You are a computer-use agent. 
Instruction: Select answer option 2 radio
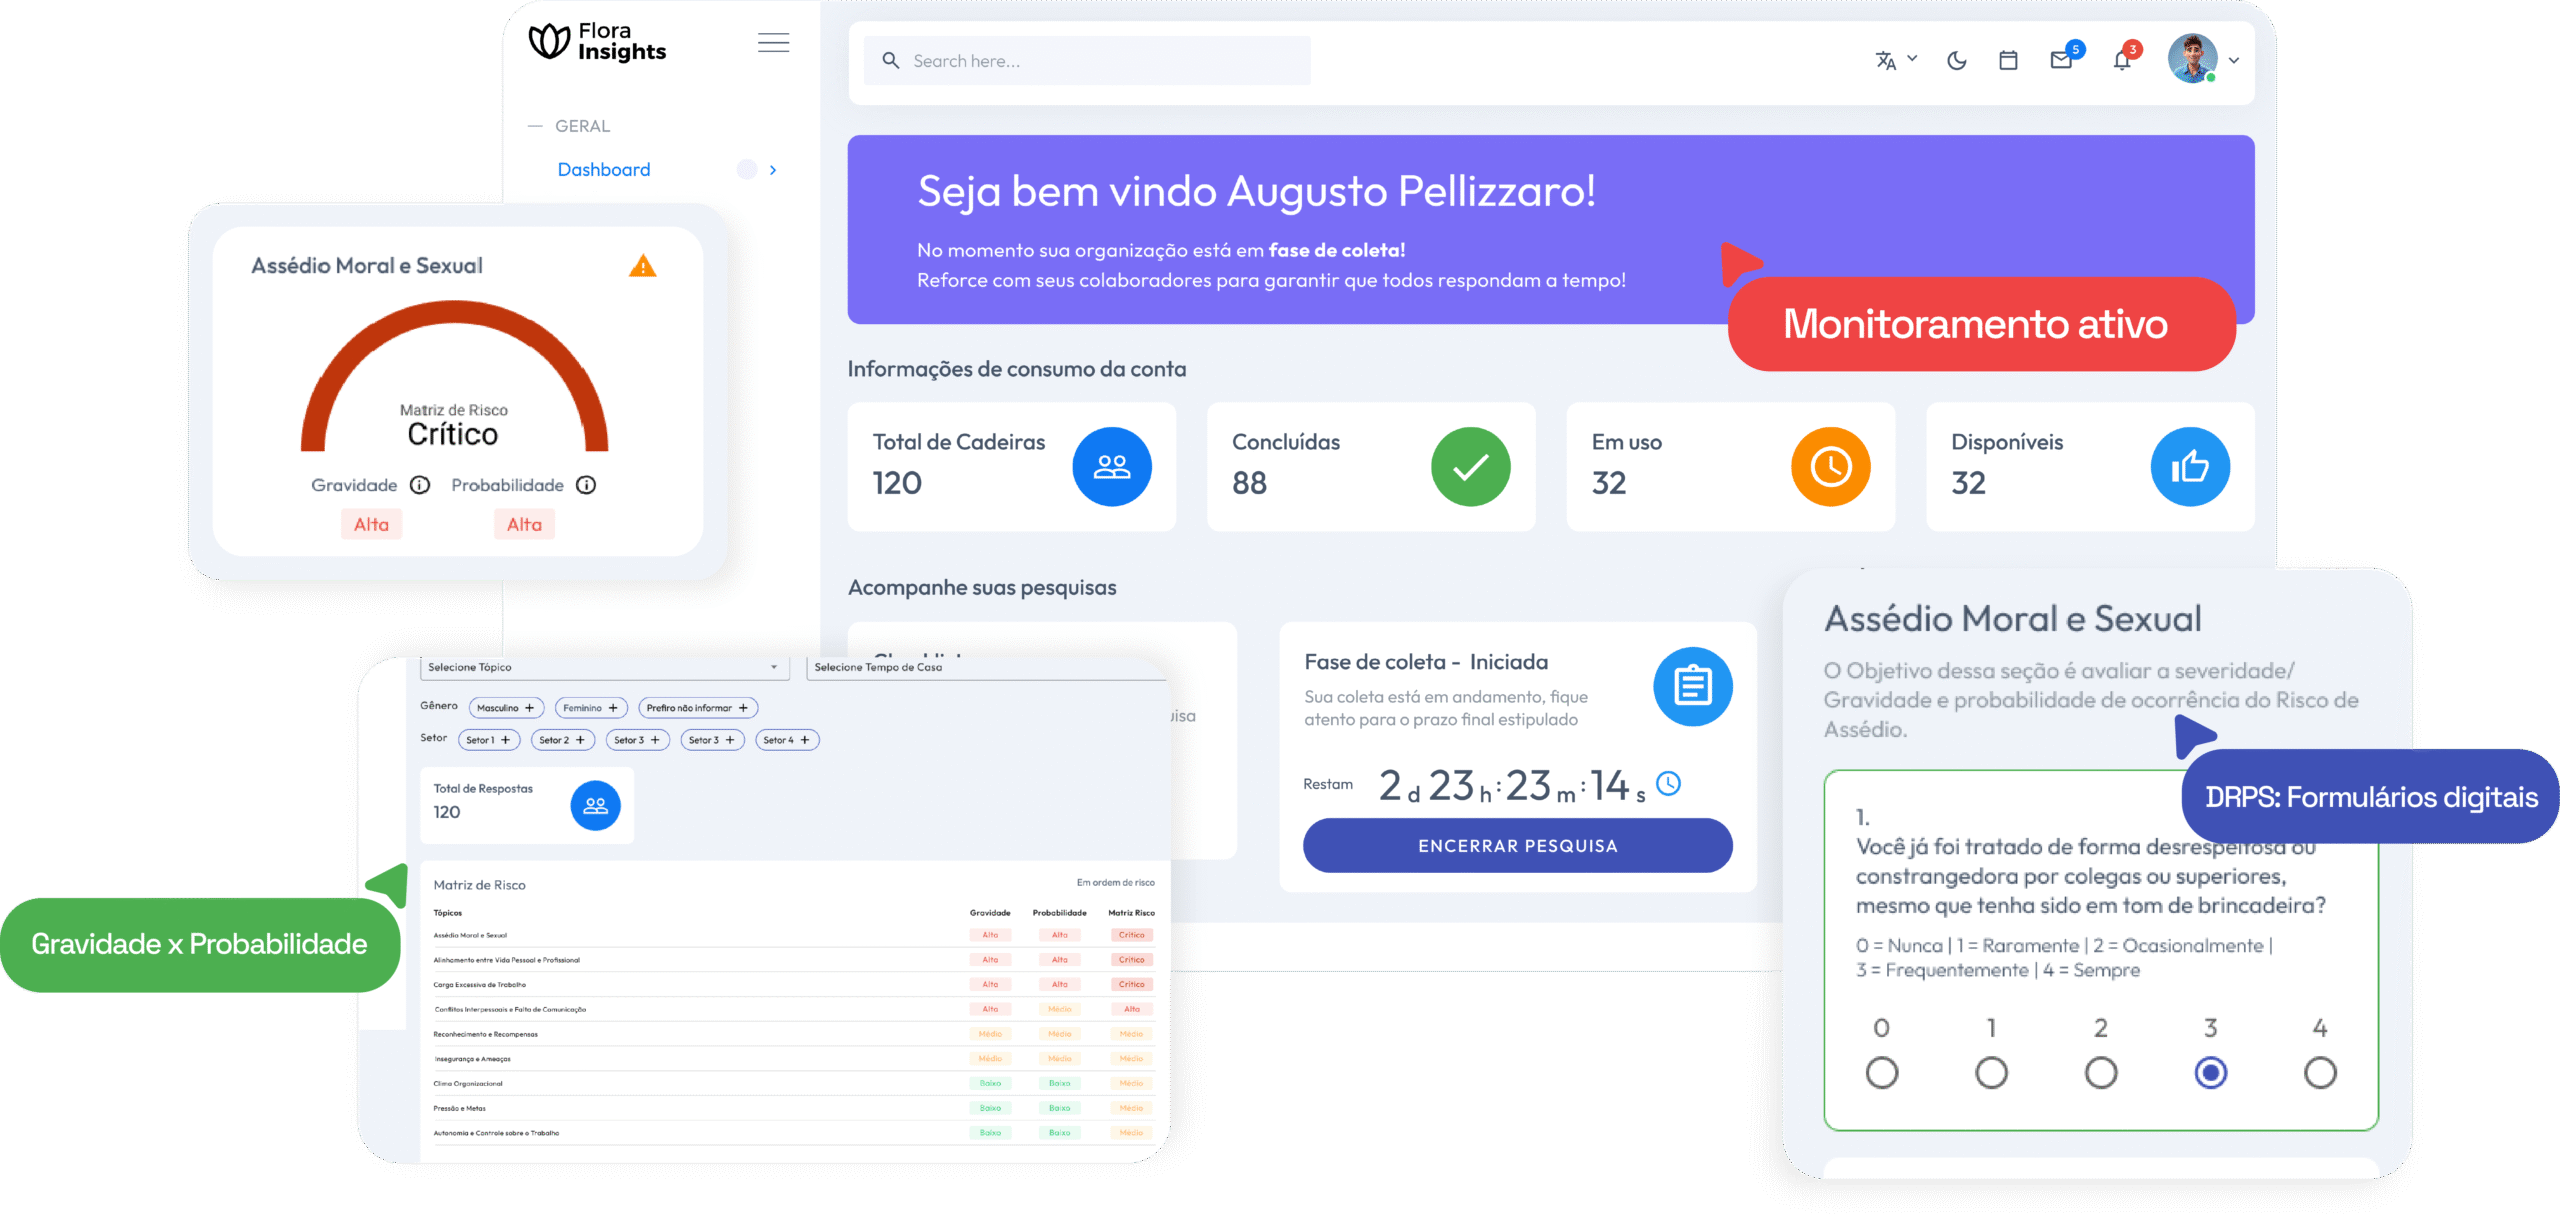(x=2100, y=1073)
